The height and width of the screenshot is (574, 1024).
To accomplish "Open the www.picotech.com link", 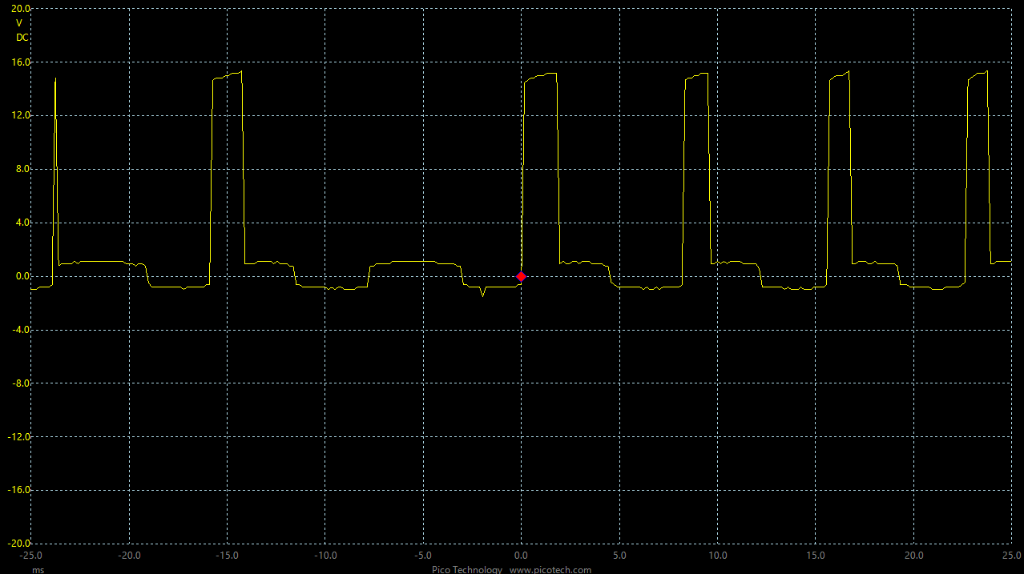I will tap(550, 569).
